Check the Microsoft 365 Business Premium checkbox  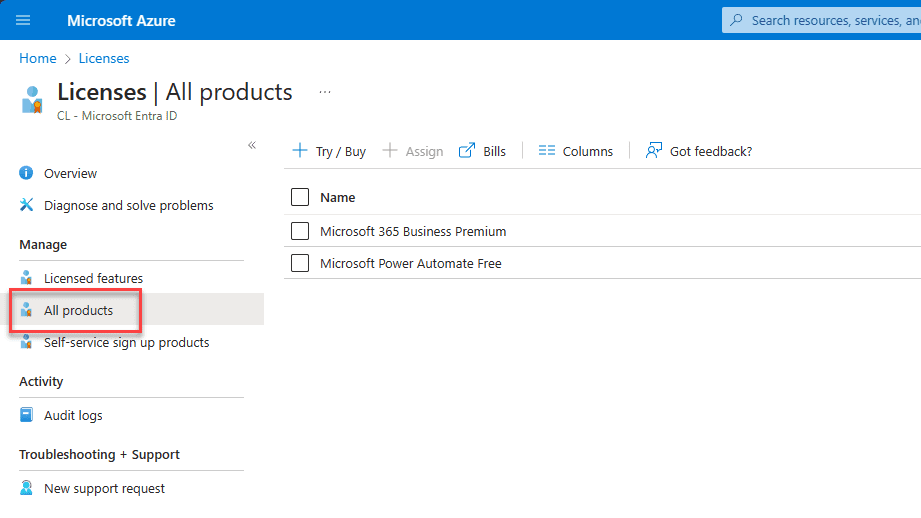coord(300,231)
